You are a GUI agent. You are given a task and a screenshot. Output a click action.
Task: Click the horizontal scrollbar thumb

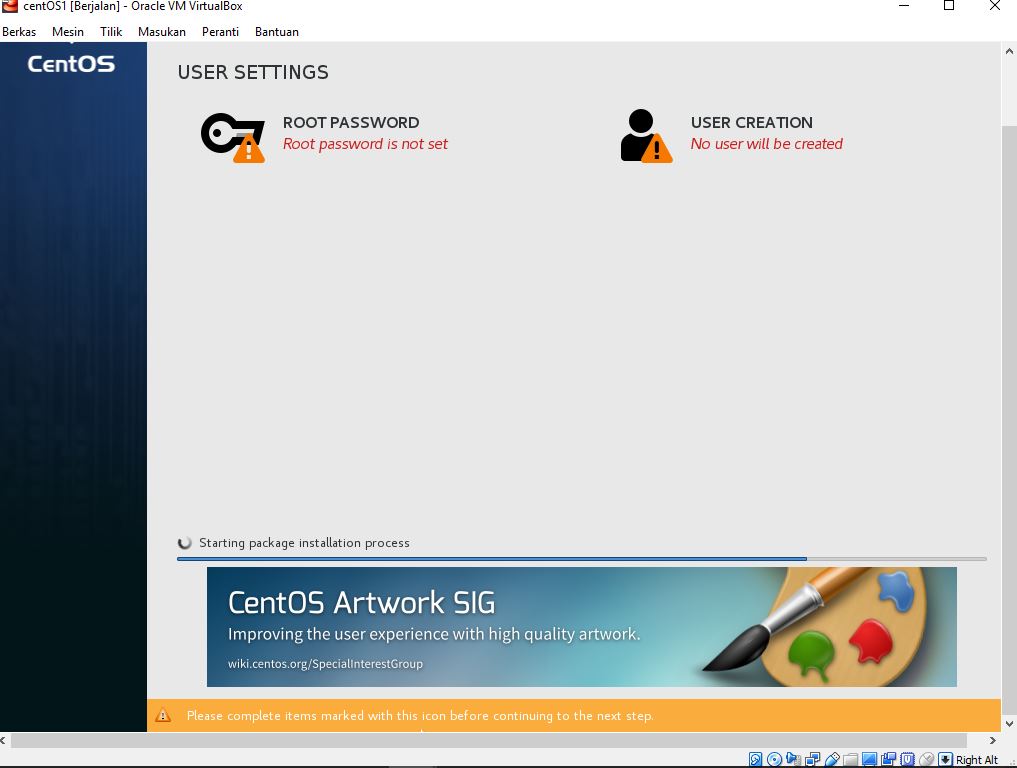(489, 740)
